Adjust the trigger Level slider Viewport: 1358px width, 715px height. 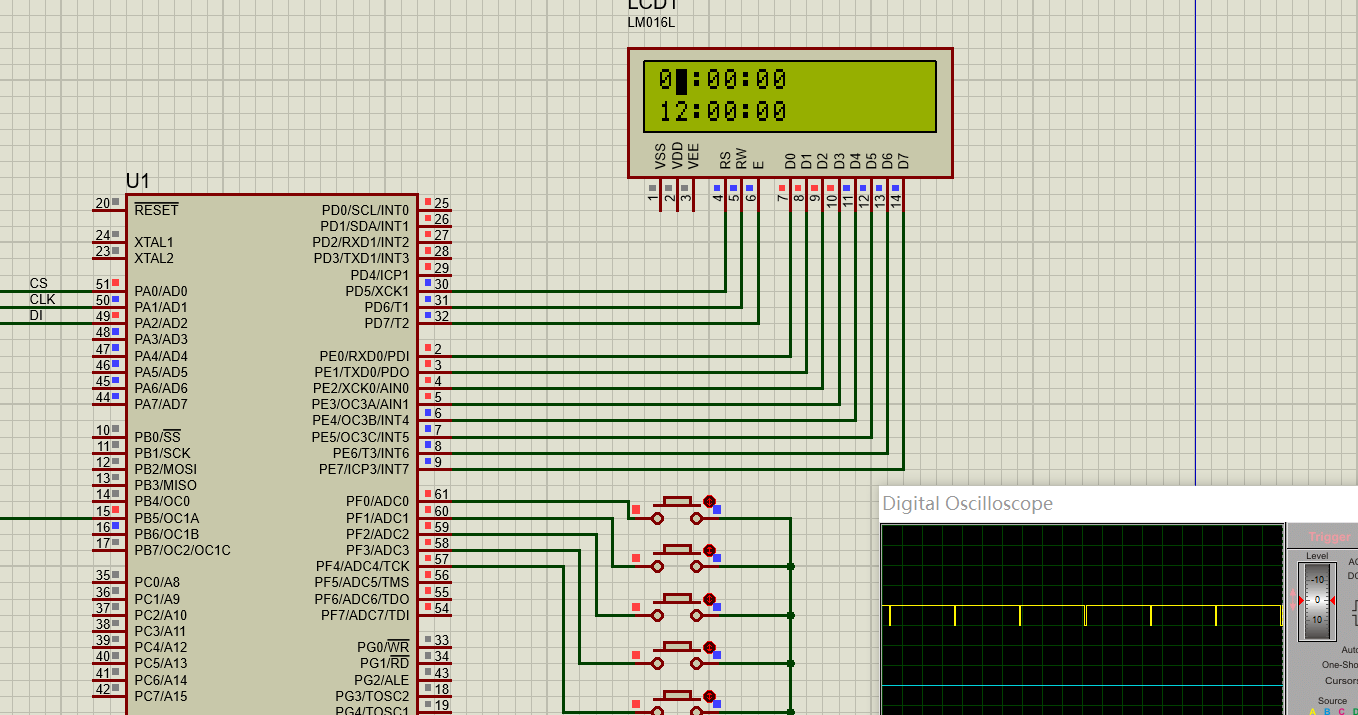[1318, 600]
